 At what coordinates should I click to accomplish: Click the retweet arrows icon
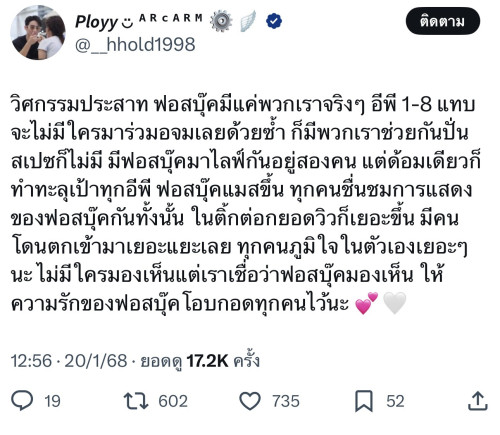tap(136, 401)
